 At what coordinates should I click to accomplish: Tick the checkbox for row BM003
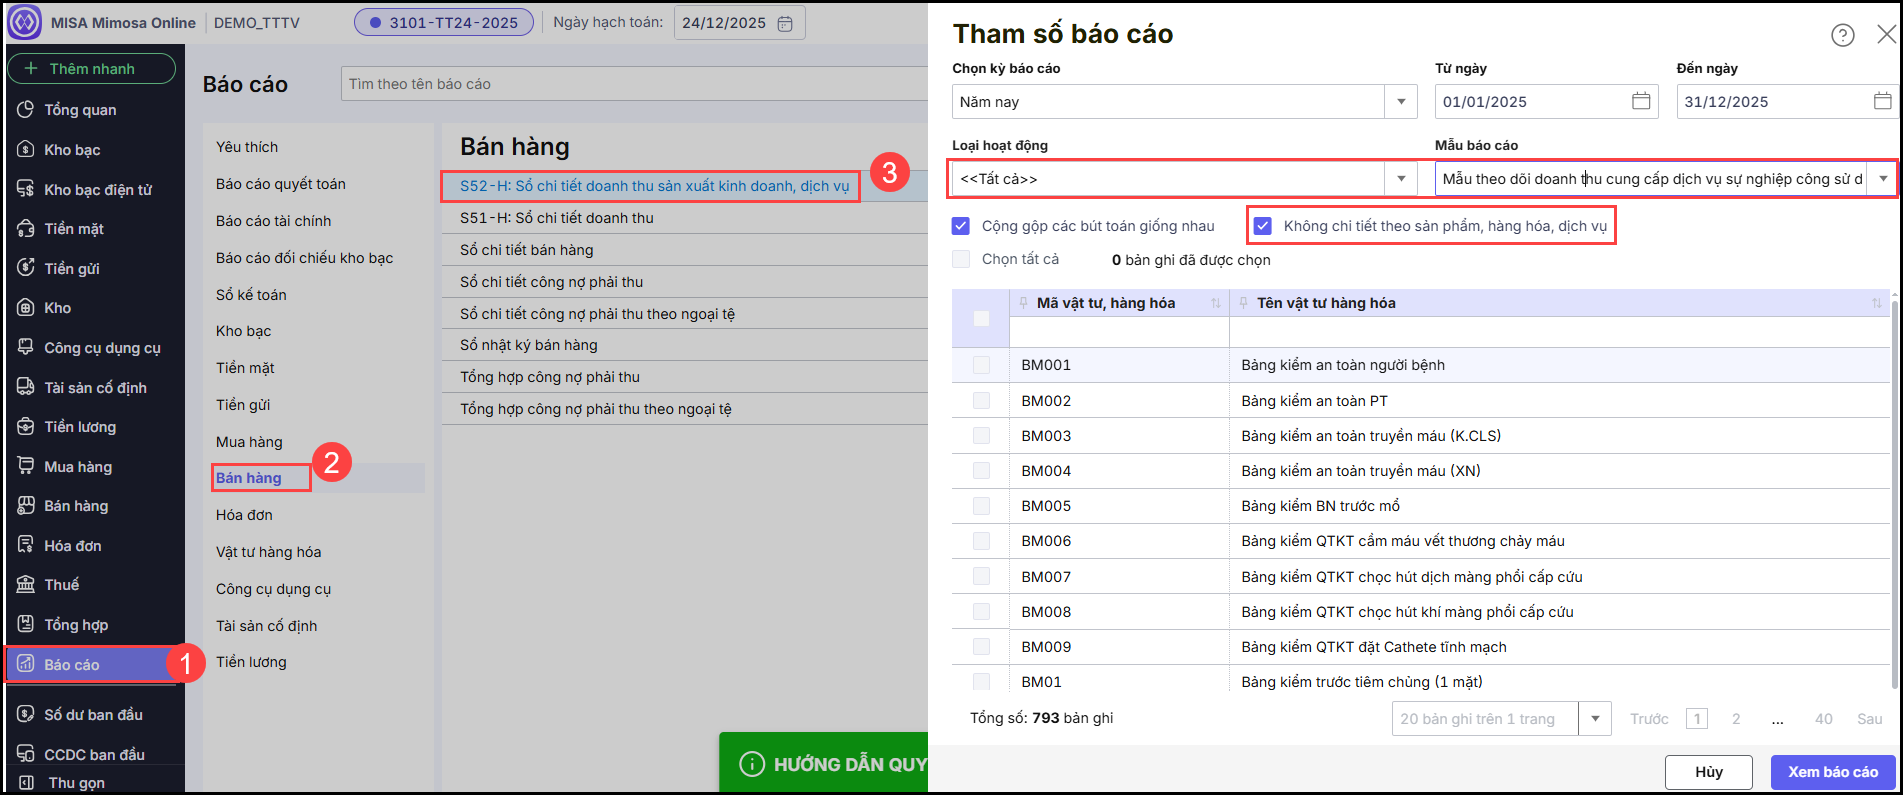coord(981,436)
